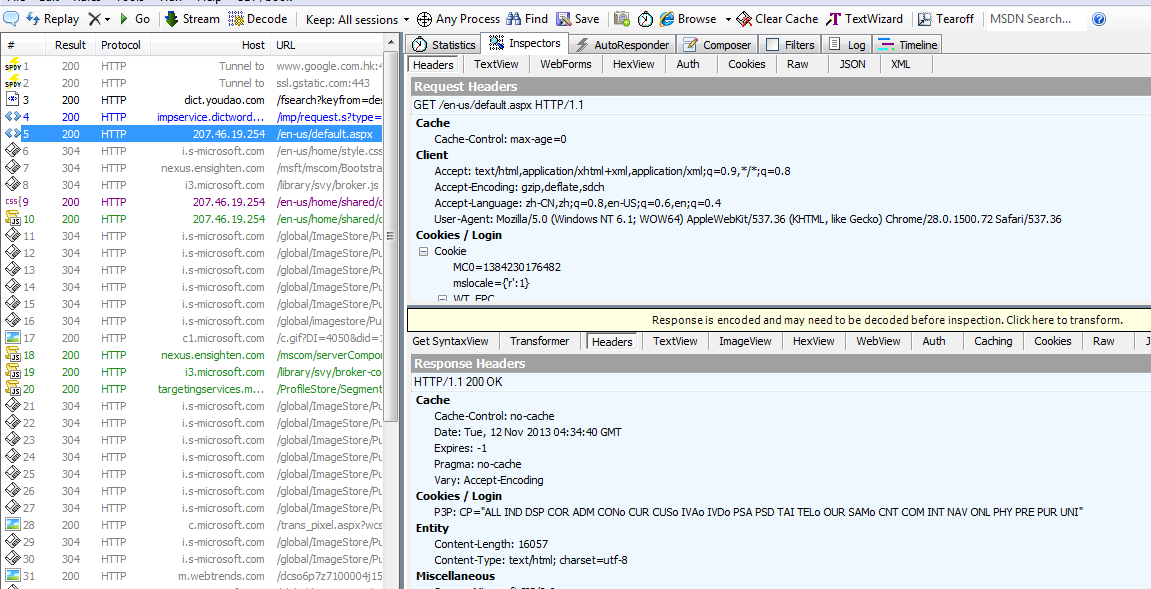Pick the Any Process target crosshair
Viewport: 1151px width, 589px height.
click(x=459, y=18)
